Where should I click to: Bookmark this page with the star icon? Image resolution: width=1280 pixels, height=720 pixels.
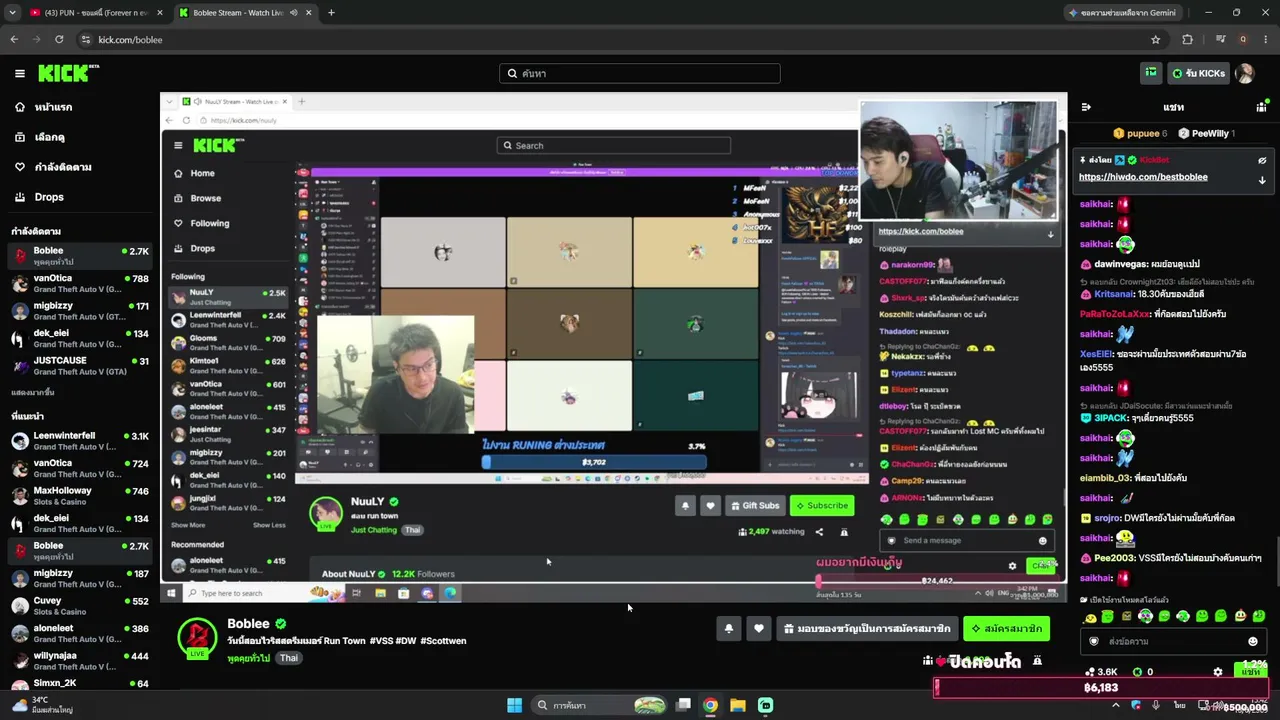click(x=1156, y=39)
